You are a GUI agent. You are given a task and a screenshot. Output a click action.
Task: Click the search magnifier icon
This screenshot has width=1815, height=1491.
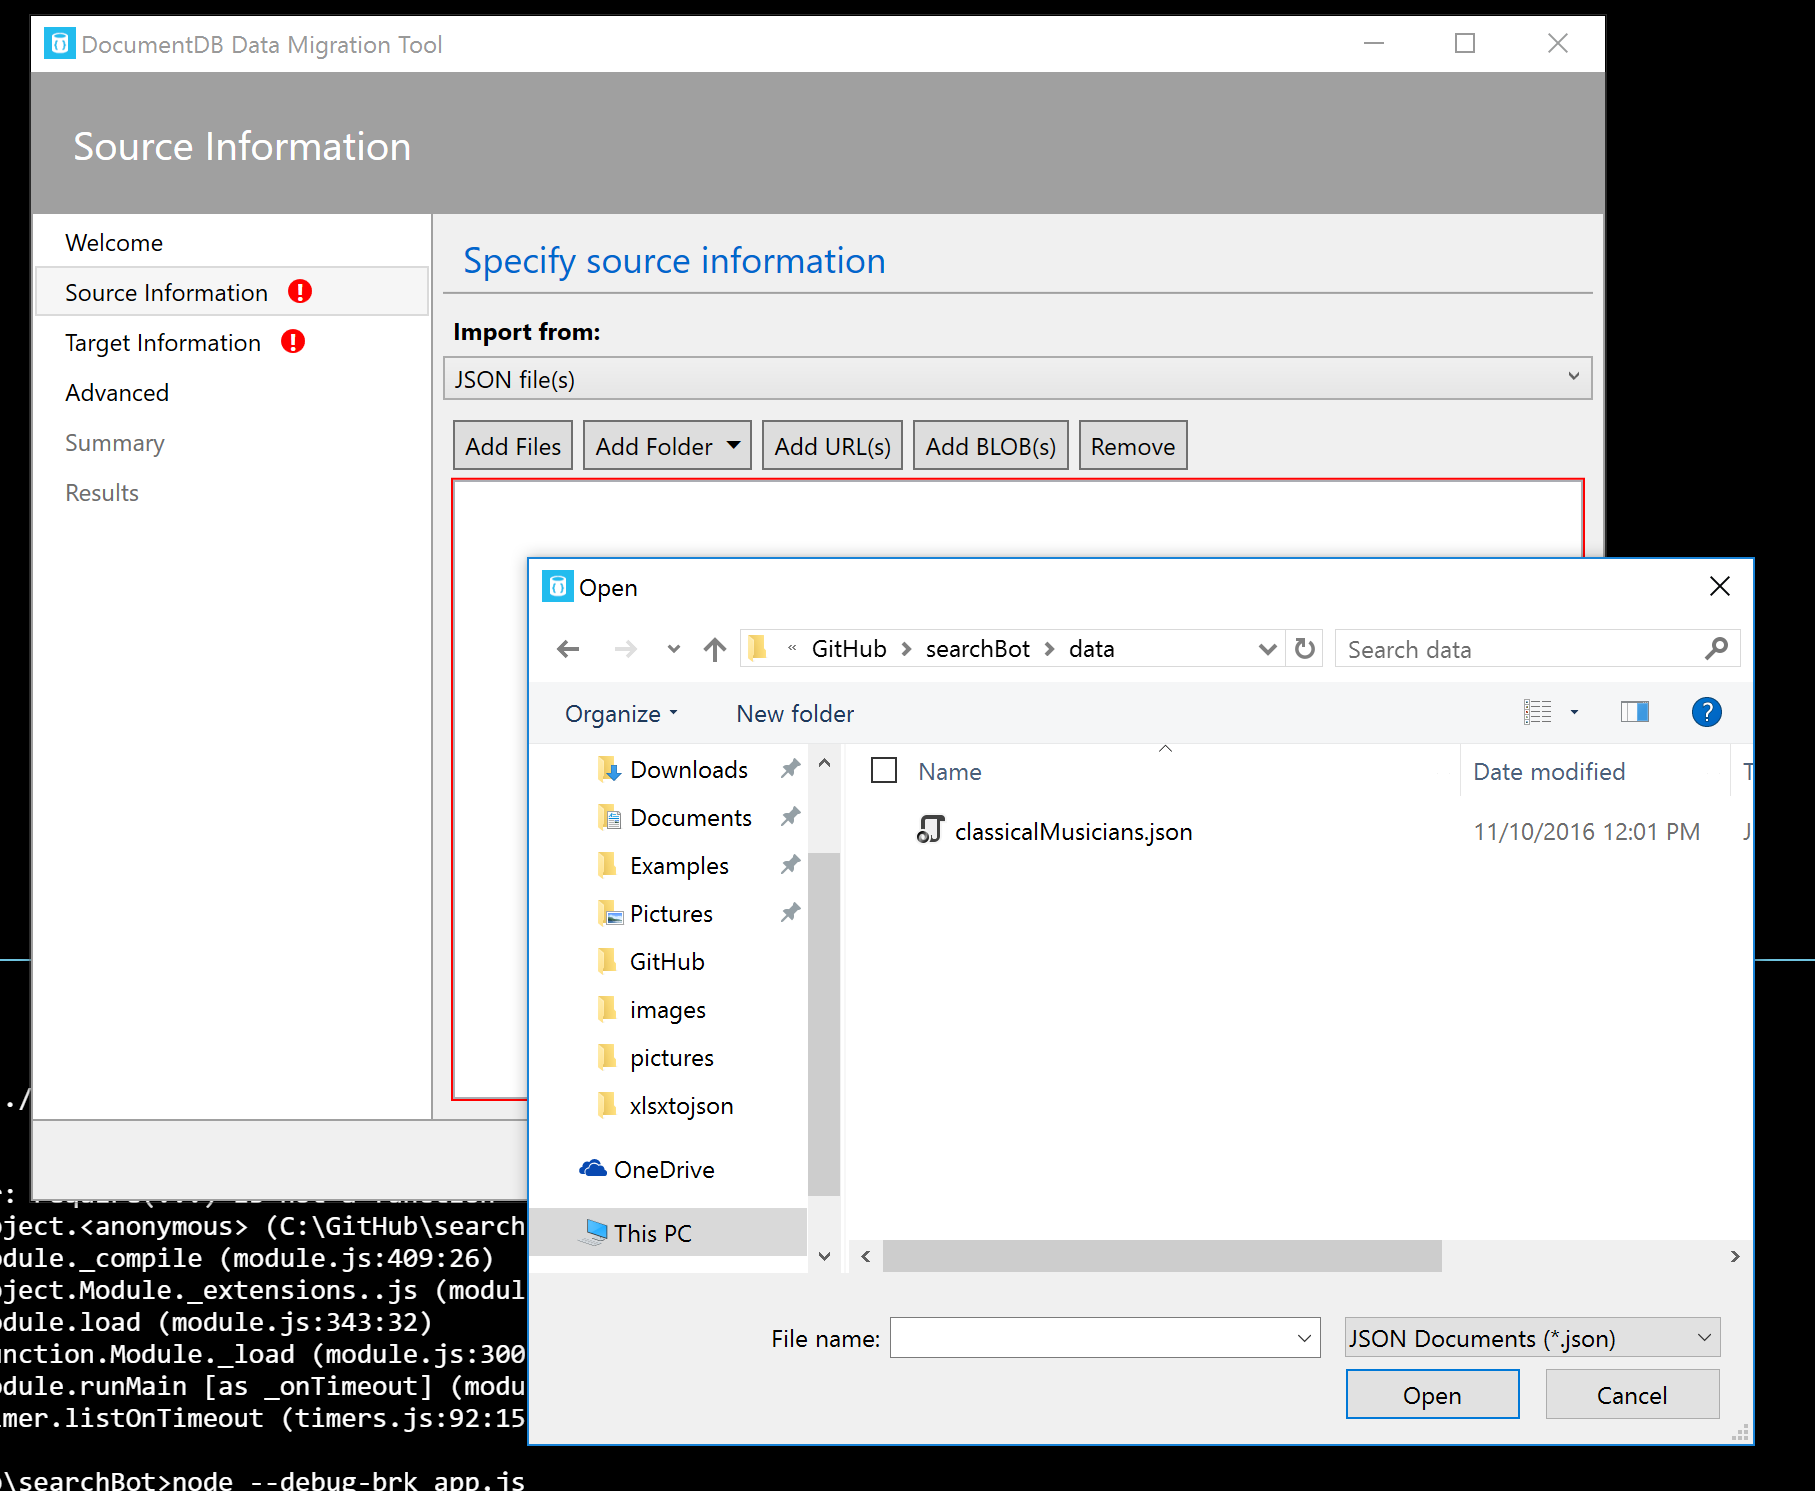(1716, 649)
